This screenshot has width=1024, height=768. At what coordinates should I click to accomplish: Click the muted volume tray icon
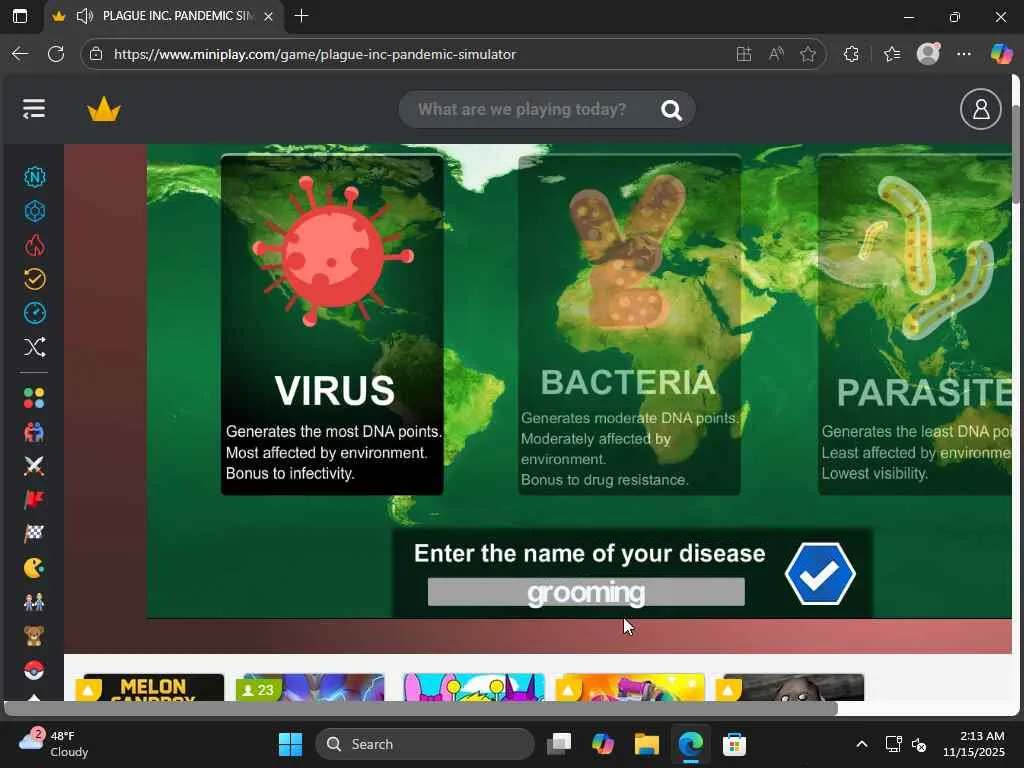(920, 744)
